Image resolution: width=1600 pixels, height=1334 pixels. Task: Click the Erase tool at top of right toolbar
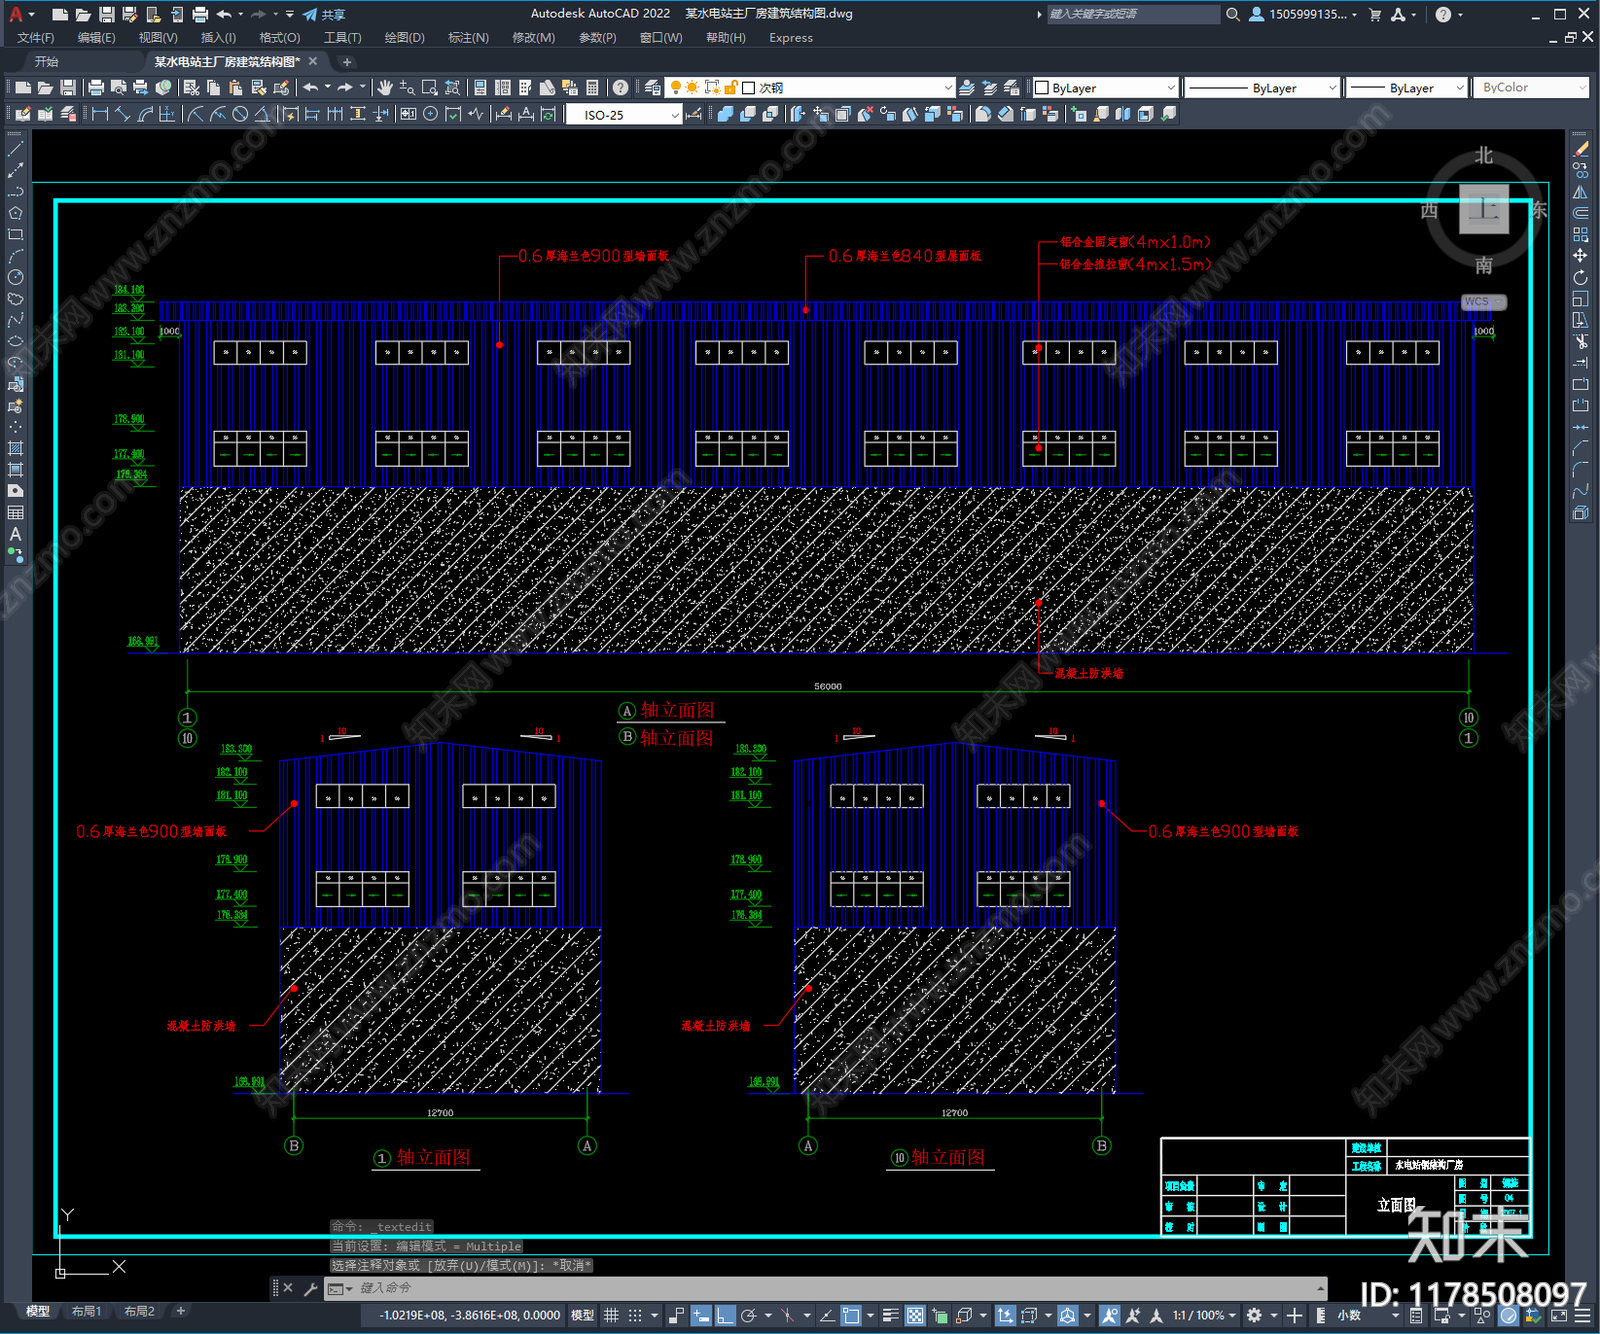[x=1580, y=149]
